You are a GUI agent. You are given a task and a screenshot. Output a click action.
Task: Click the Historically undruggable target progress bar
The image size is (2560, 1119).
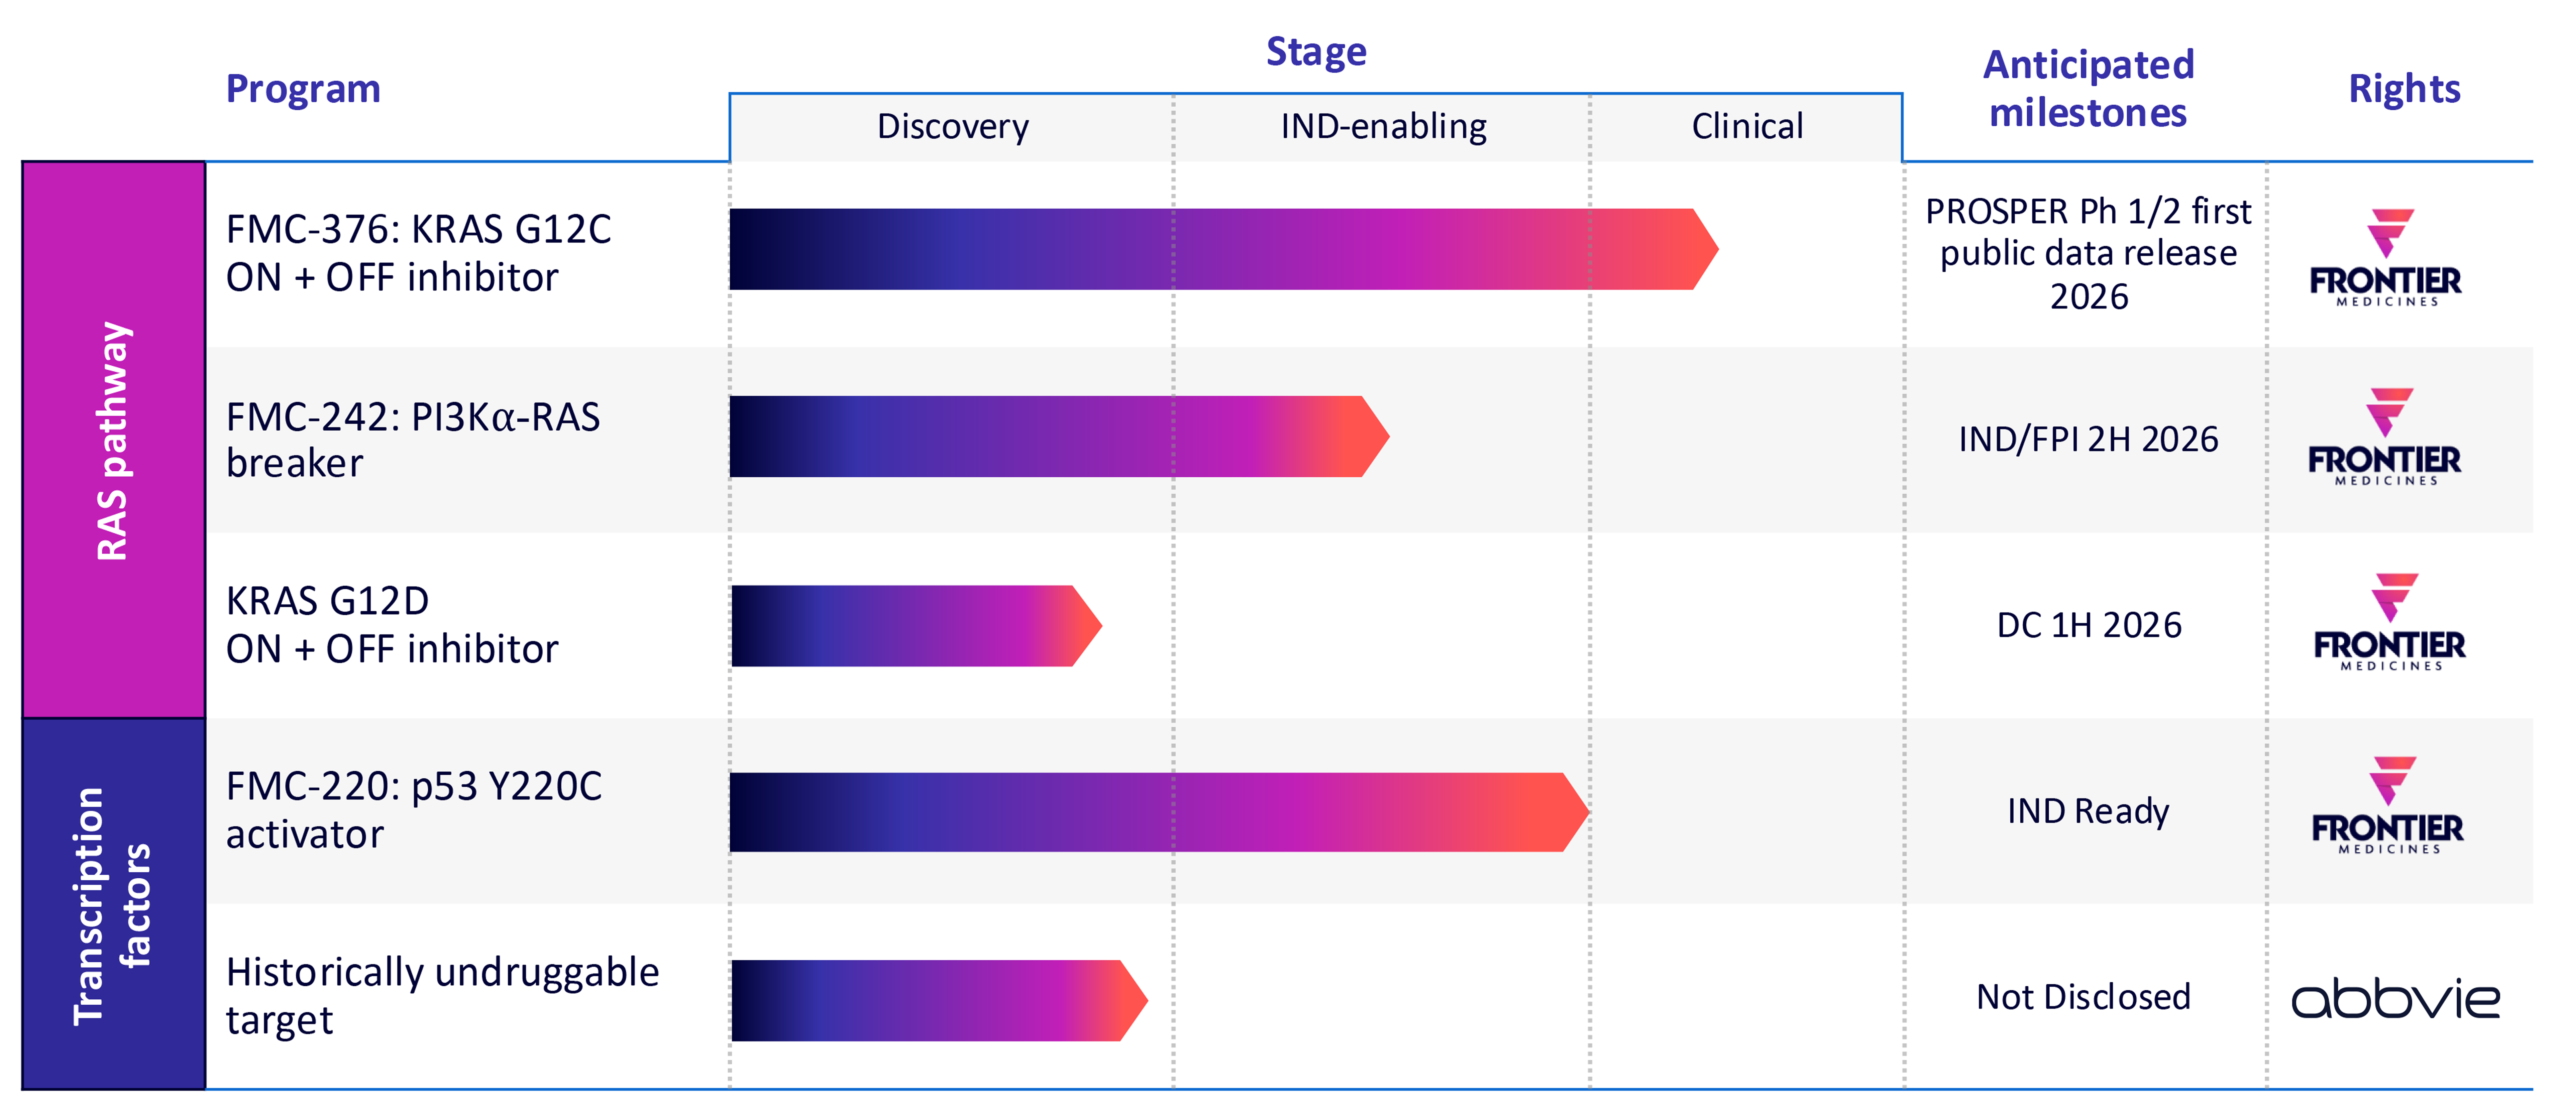[x=935, y=1000]
